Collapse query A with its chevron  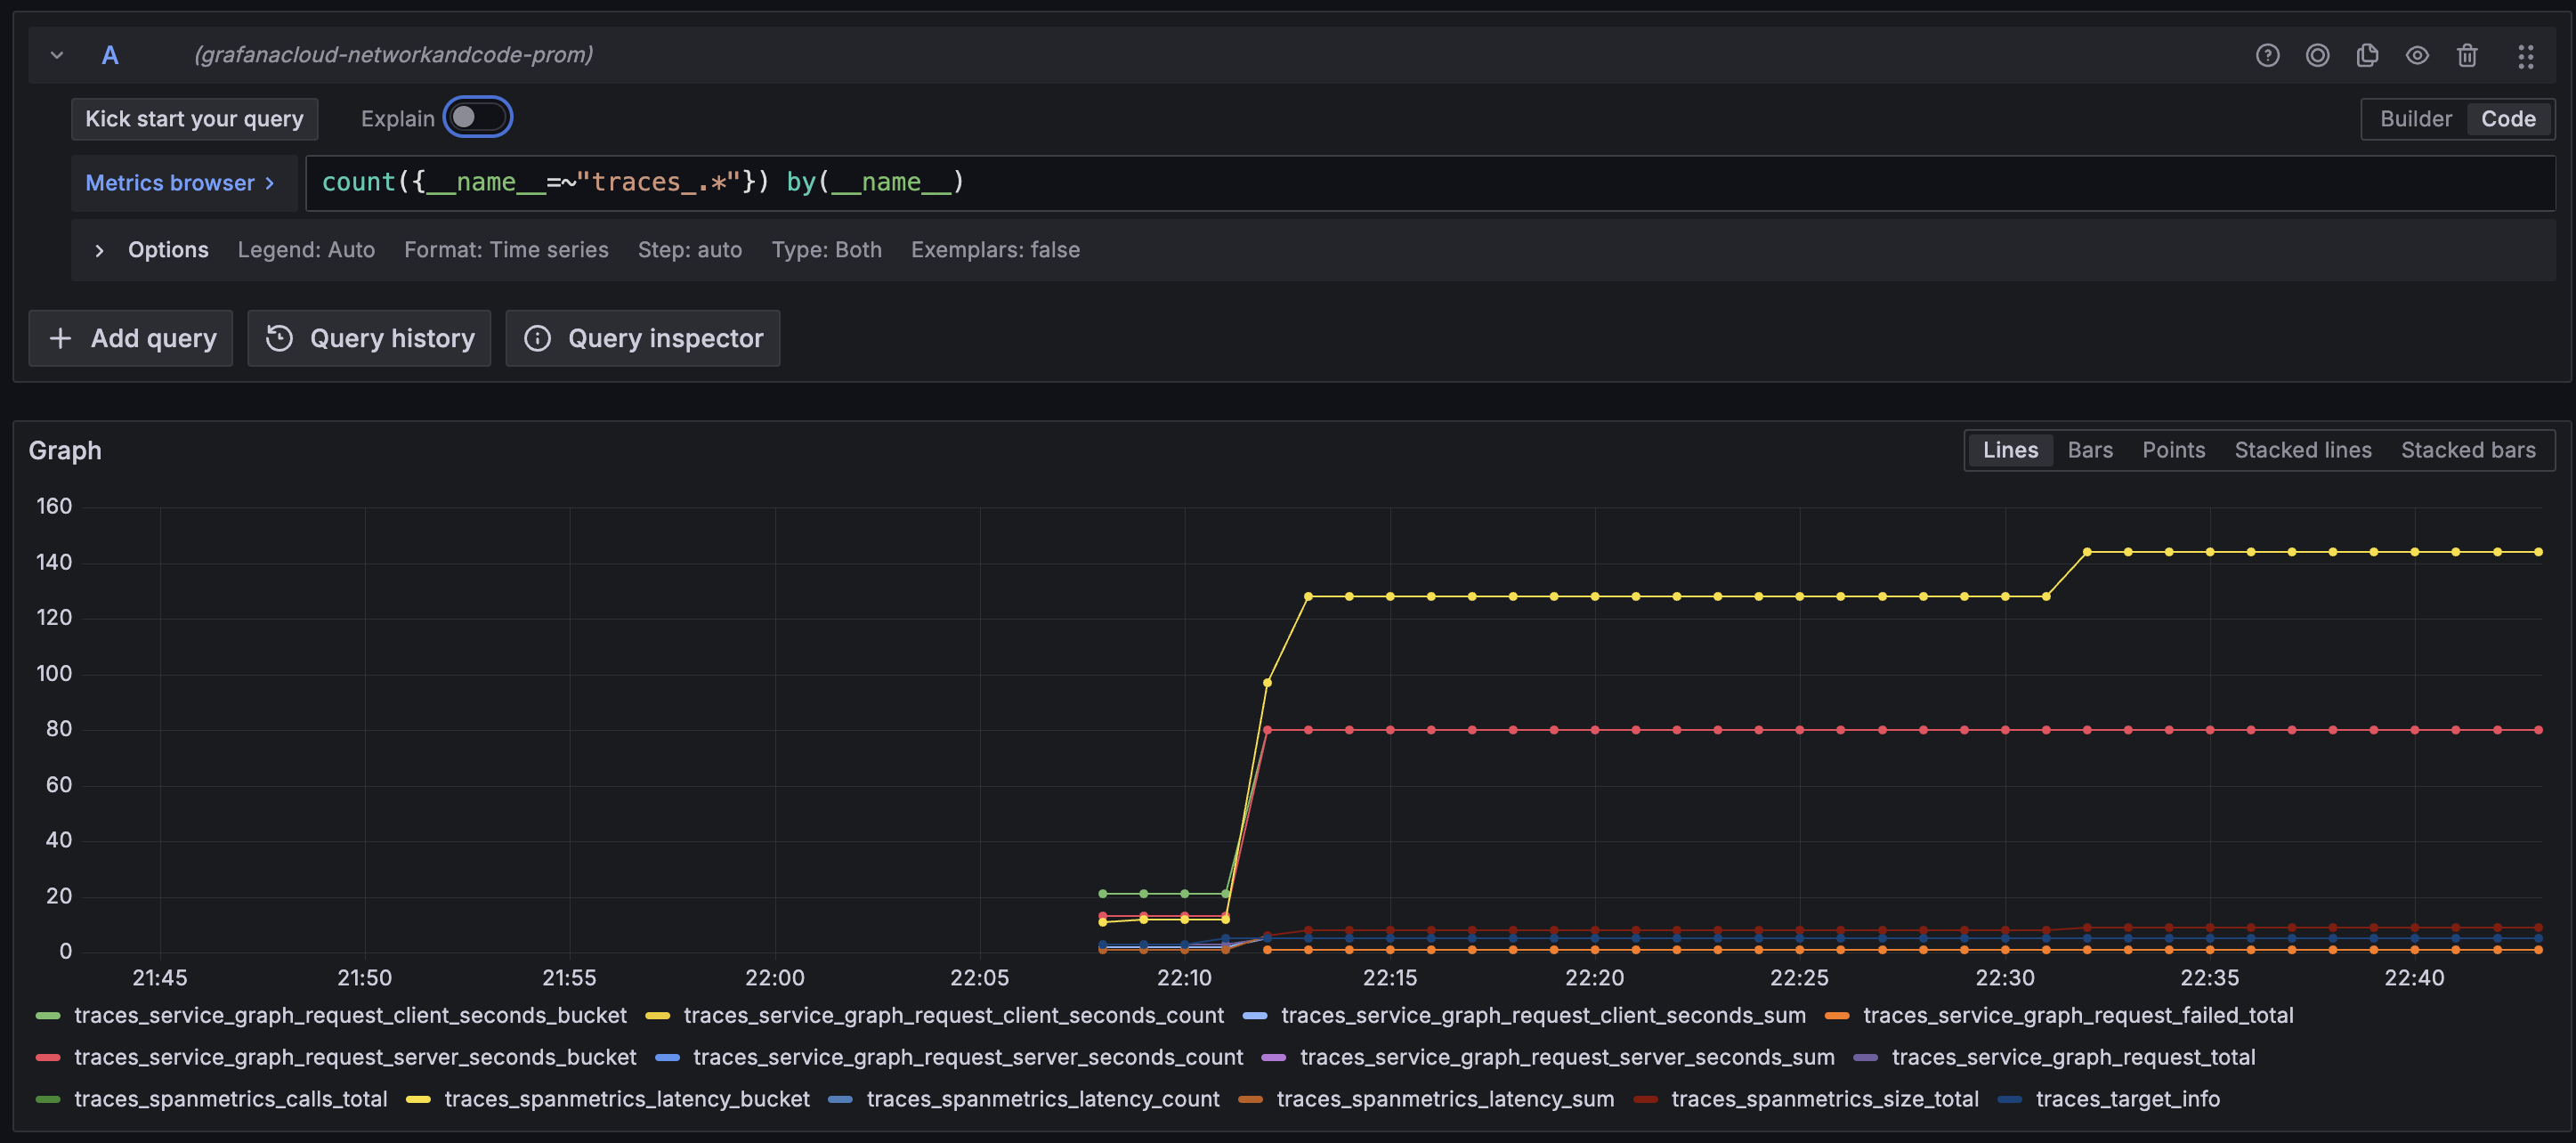click(x=57, y=55)
